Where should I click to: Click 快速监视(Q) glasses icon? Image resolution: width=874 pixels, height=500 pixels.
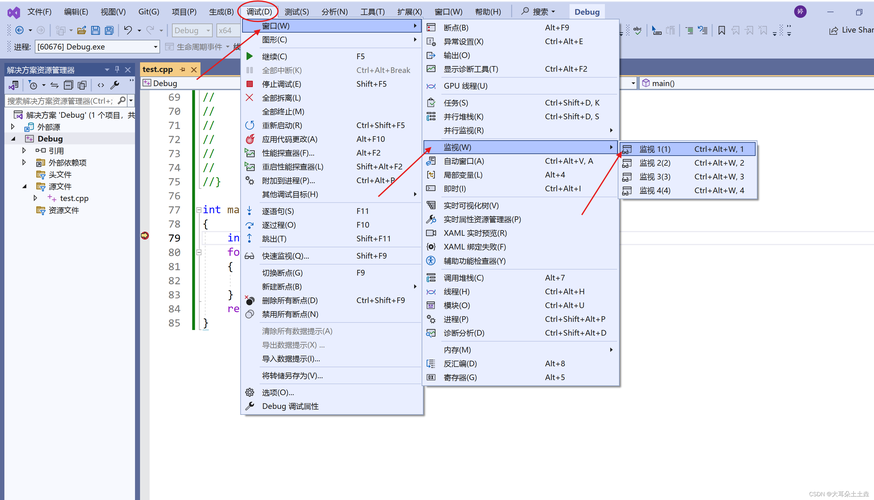pyautogui.click(x=250, y=256)
